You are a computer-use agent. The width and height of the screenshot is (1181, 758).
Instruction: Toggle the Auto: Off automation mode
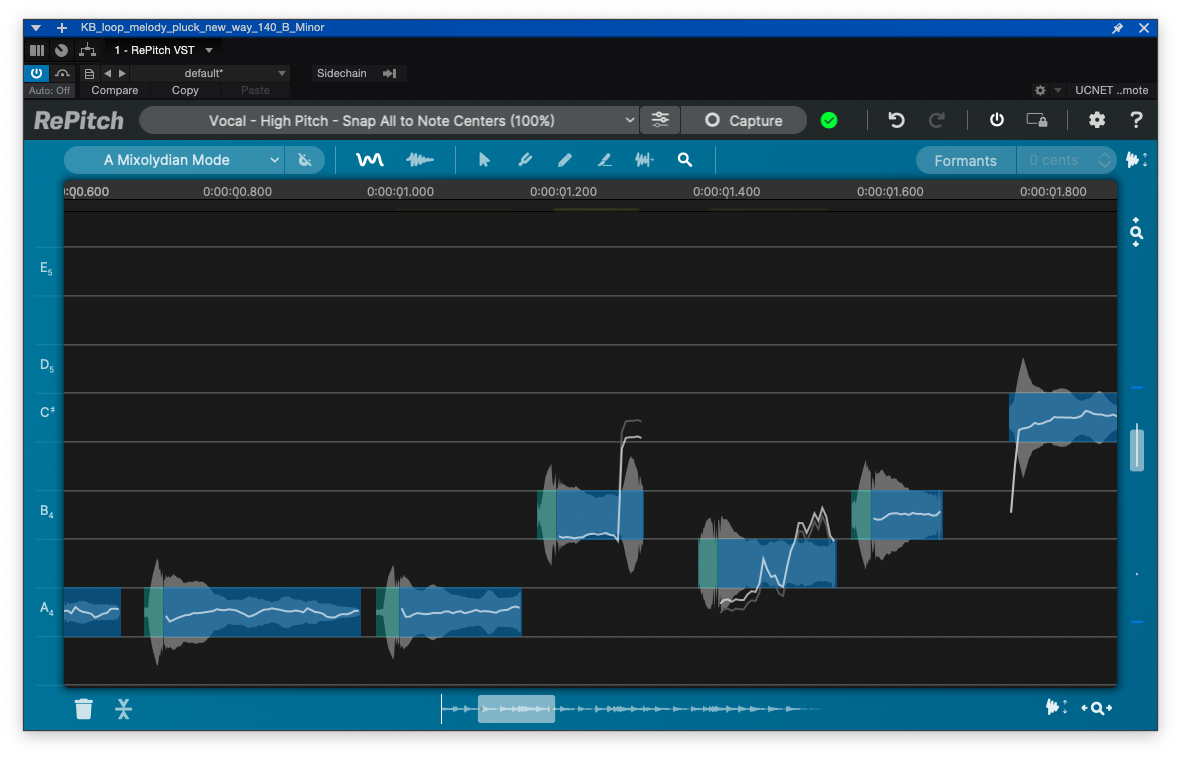[x=50, y=90]
